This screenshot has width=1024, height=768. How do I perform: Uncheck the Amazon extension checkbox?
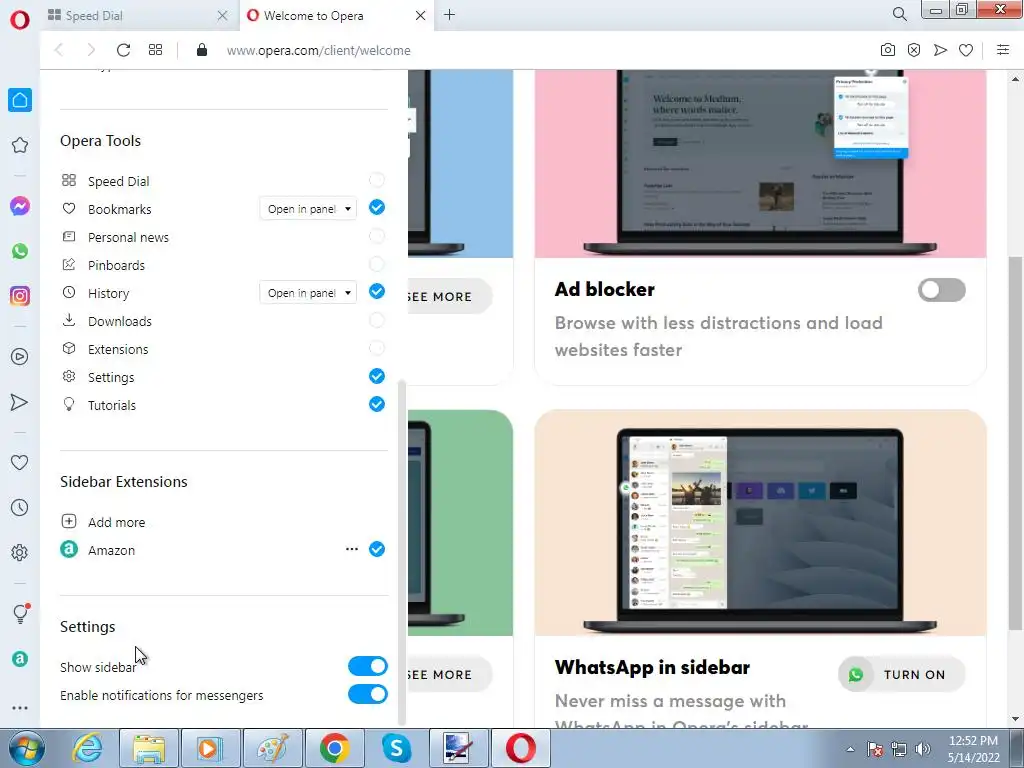pos(377,549)
